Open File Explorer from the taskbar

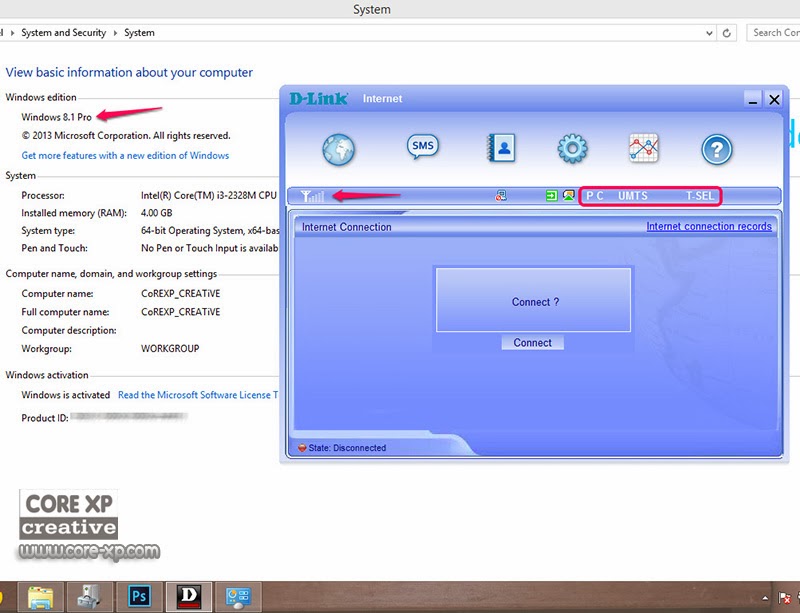pos(41,597)
